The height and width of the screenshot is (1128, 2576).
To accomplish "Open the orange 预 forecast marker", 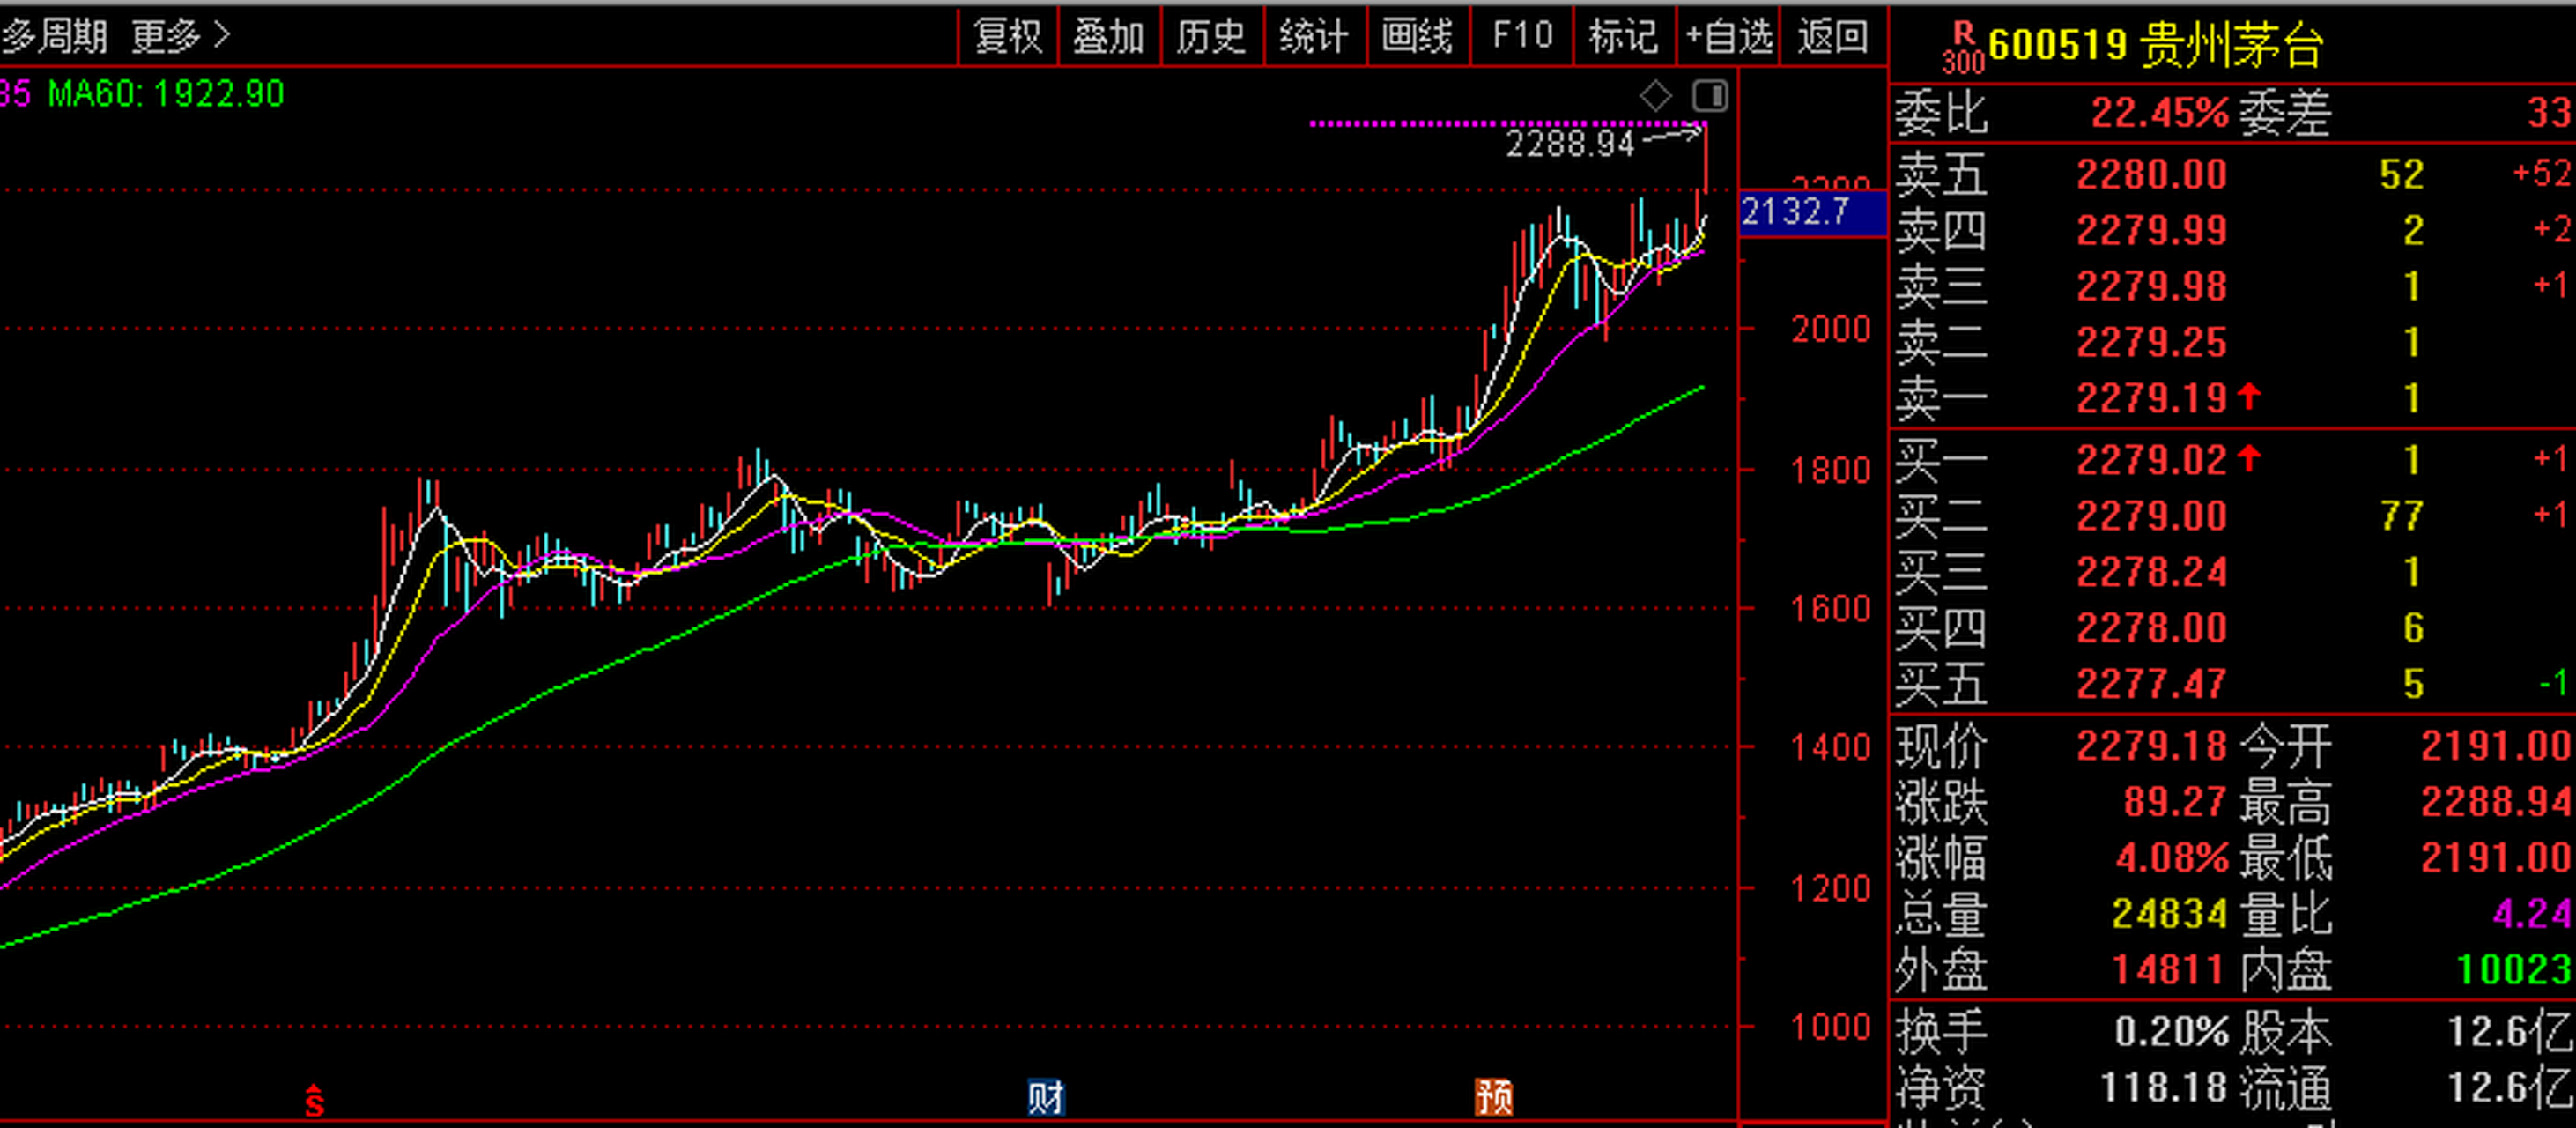I will click(x=1493, y=1098).
